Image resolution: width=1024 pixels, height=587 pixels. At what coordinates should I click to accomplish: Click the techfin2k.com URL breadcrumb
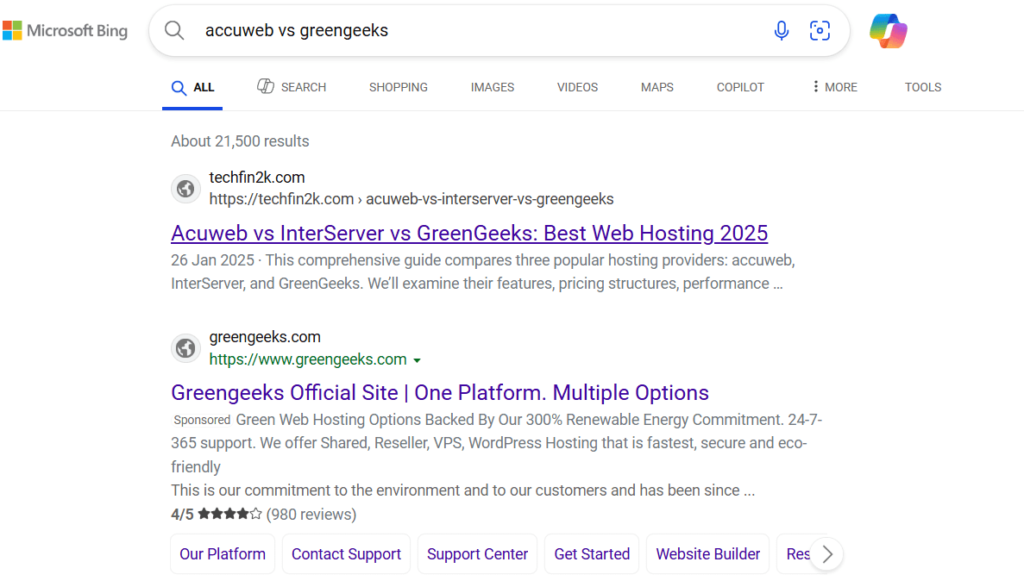(x=411, y=199)
